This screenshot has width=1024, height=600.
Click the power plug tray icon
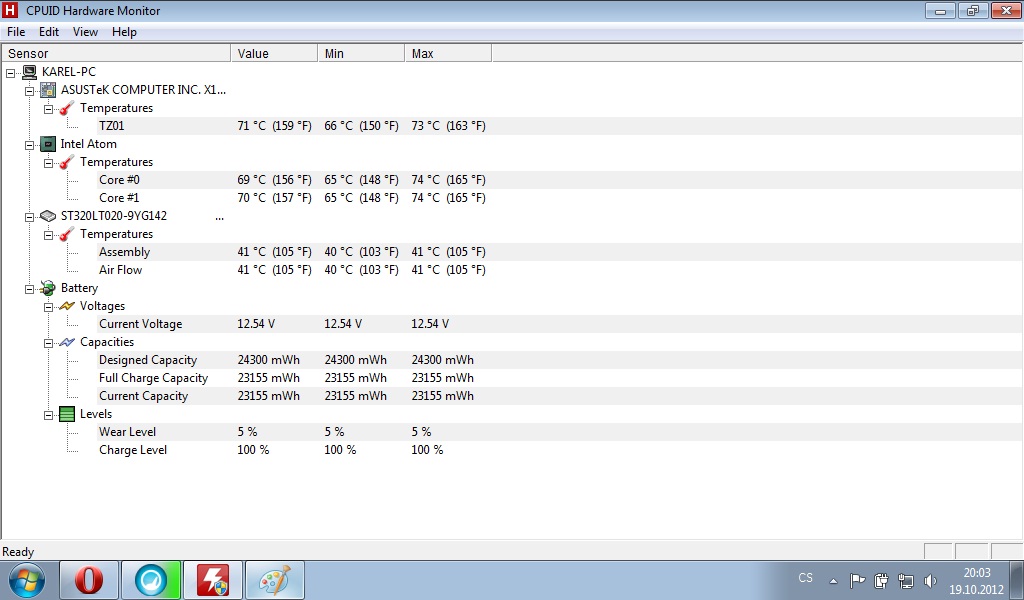click(881, 580)
